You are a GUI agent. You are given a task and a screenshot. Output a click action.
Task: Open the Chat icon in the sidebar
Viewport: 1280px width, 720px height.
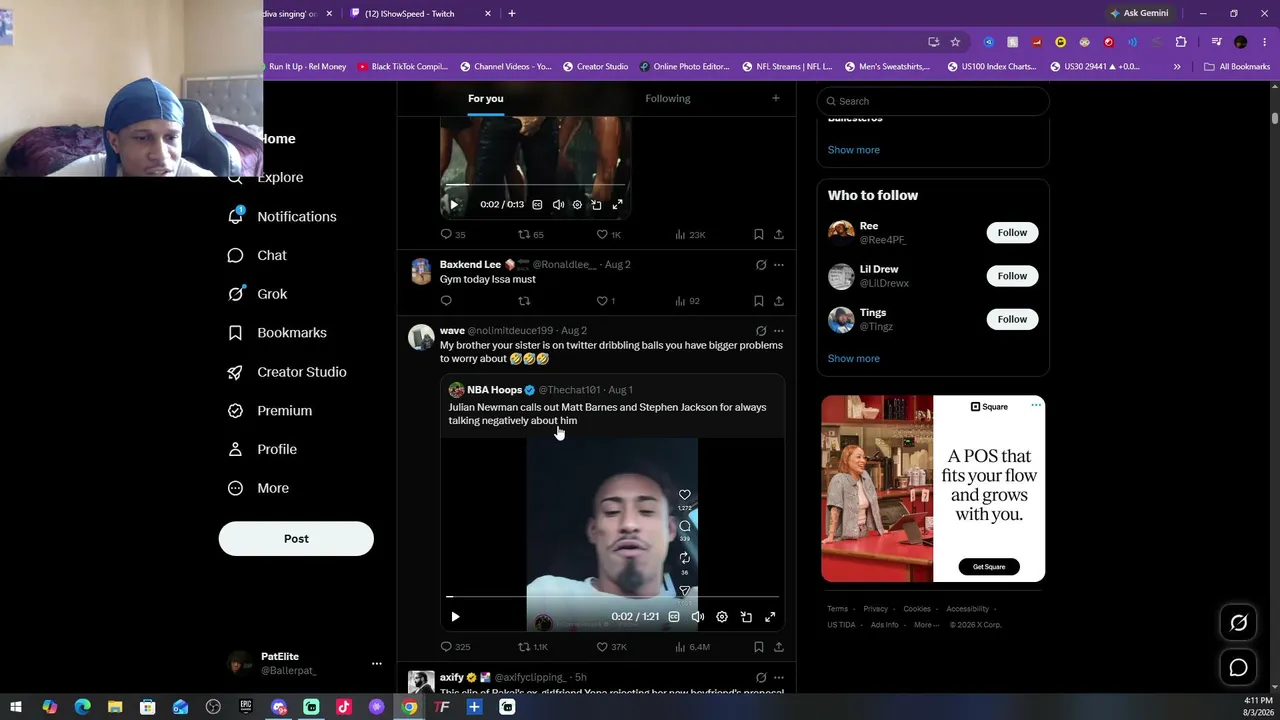[x=235, y=255]
